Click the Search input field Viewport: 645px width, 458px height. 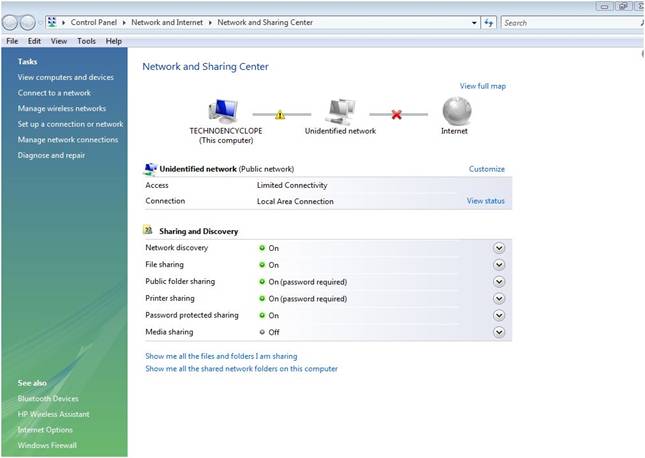tap(571, 23)
